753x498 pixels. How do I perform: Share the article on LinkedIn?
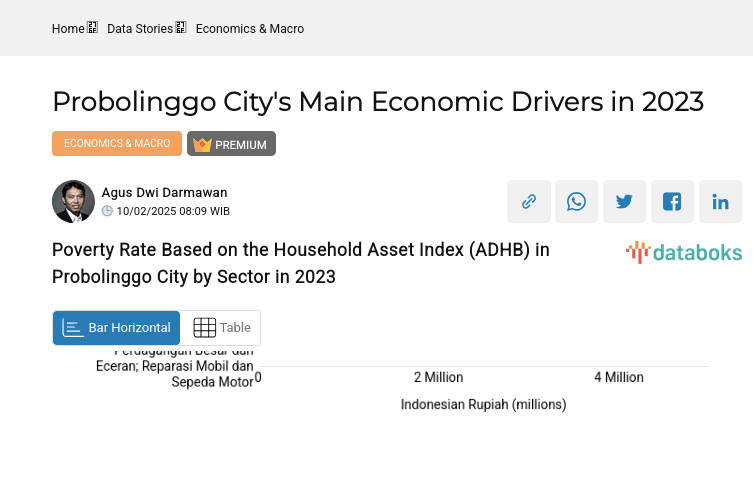coord(720,201)
